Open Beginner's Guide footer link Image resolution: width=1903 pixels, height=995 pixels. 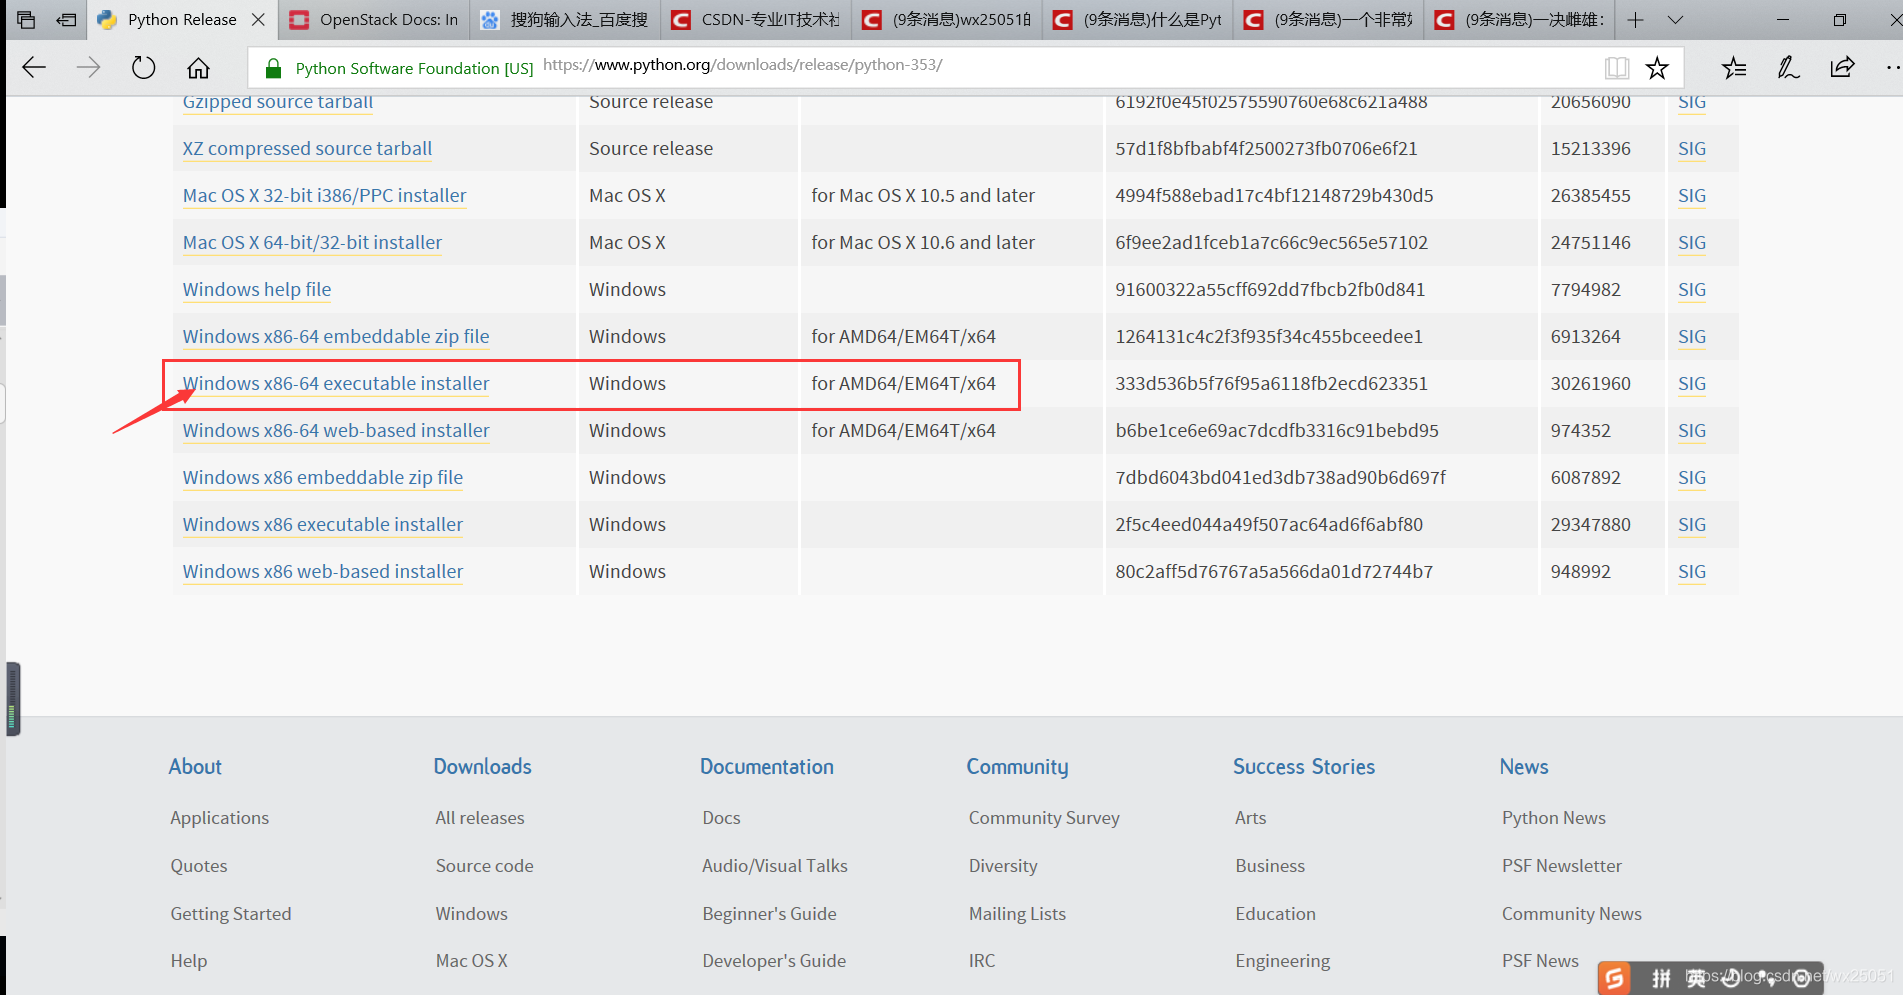(x=769, y=914)
